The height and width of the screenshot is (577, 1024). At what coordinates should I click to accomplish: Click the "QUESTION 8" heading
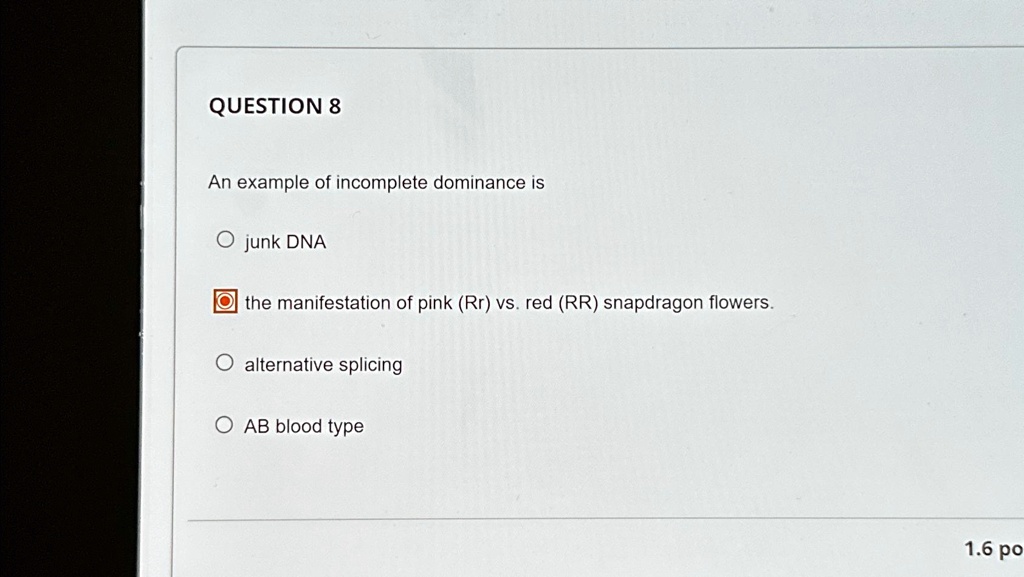click(x=274, y=106)
